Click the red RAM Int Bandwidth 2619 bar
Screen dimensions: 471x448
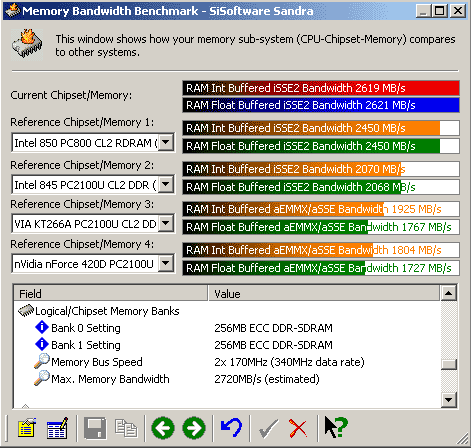click(321, 88)
